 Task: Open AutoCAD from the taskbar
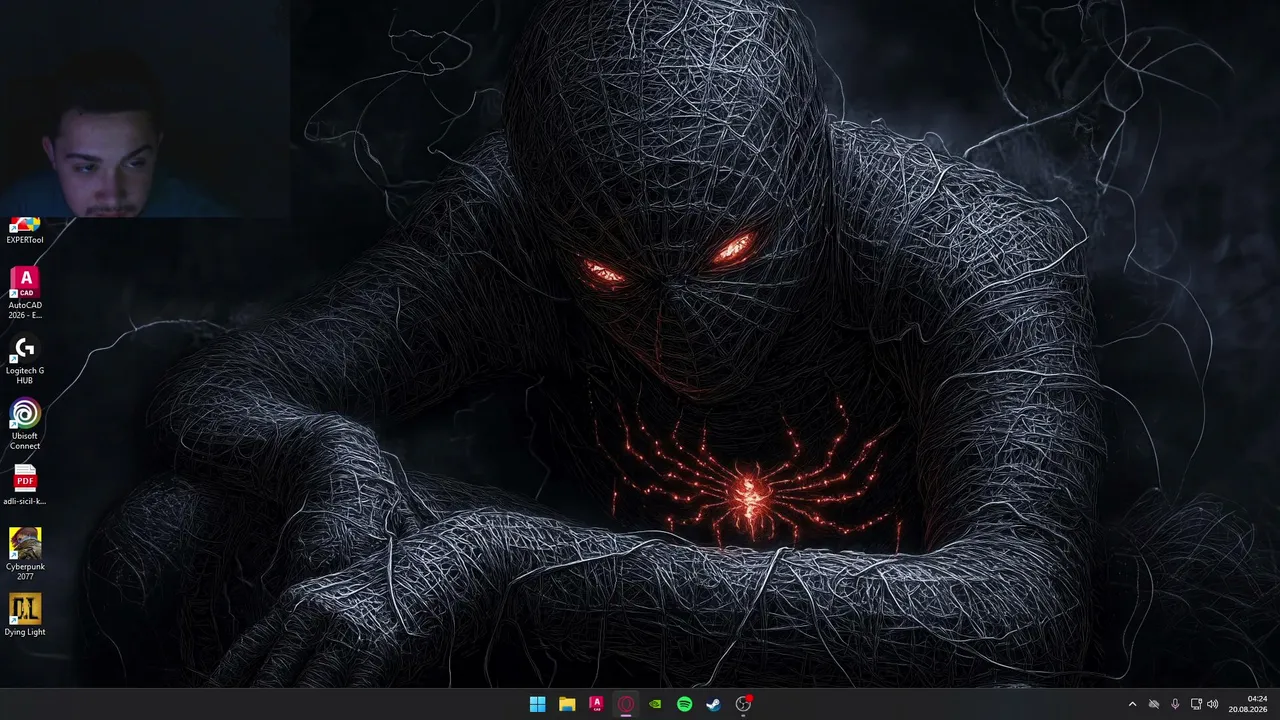(596, 704)
